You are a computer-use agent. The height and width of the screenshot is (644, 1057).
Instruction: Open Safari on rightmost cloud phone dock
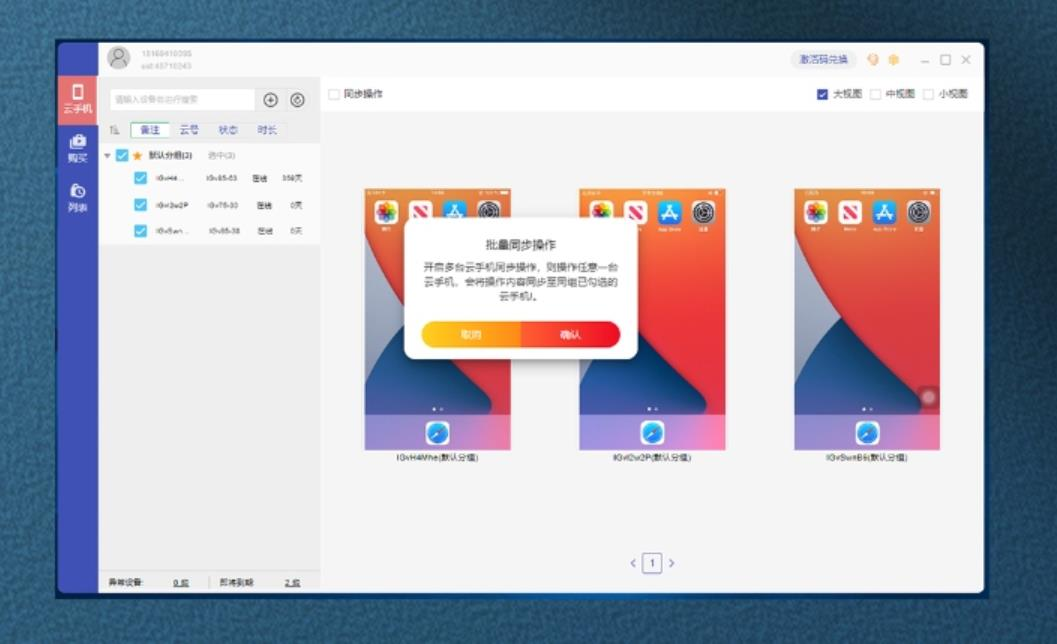867,433
